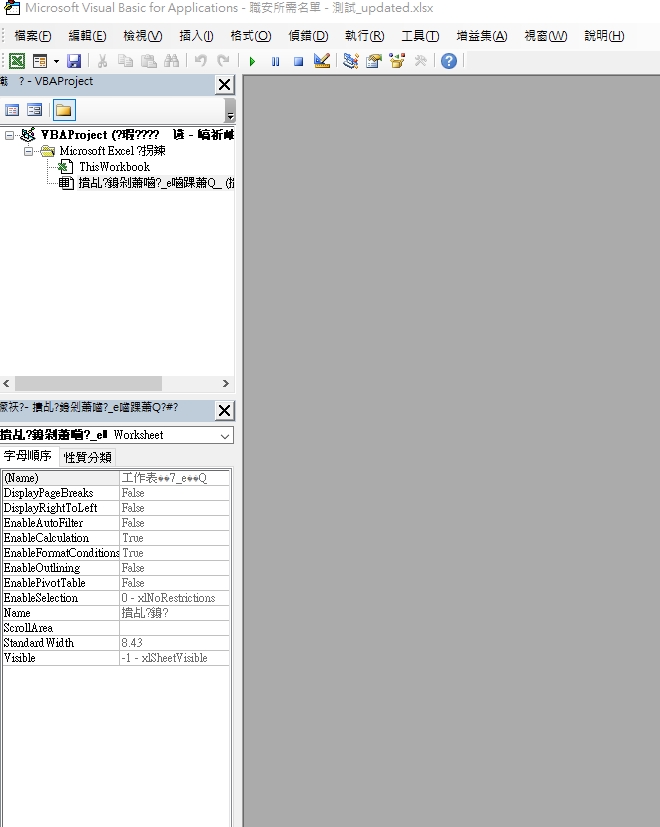Collapse Microsoft Excel objects folder node
Screen dimensions: 660x827
[x=28, y=151]
